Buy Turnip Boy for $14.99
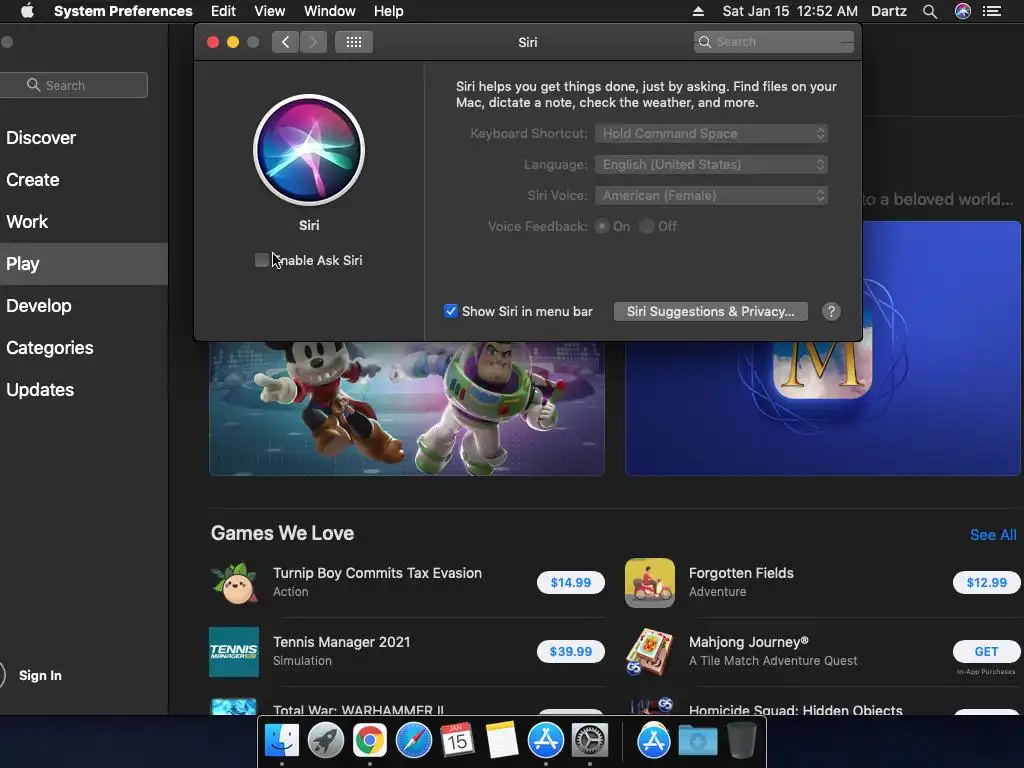 (x=571, y=583)
